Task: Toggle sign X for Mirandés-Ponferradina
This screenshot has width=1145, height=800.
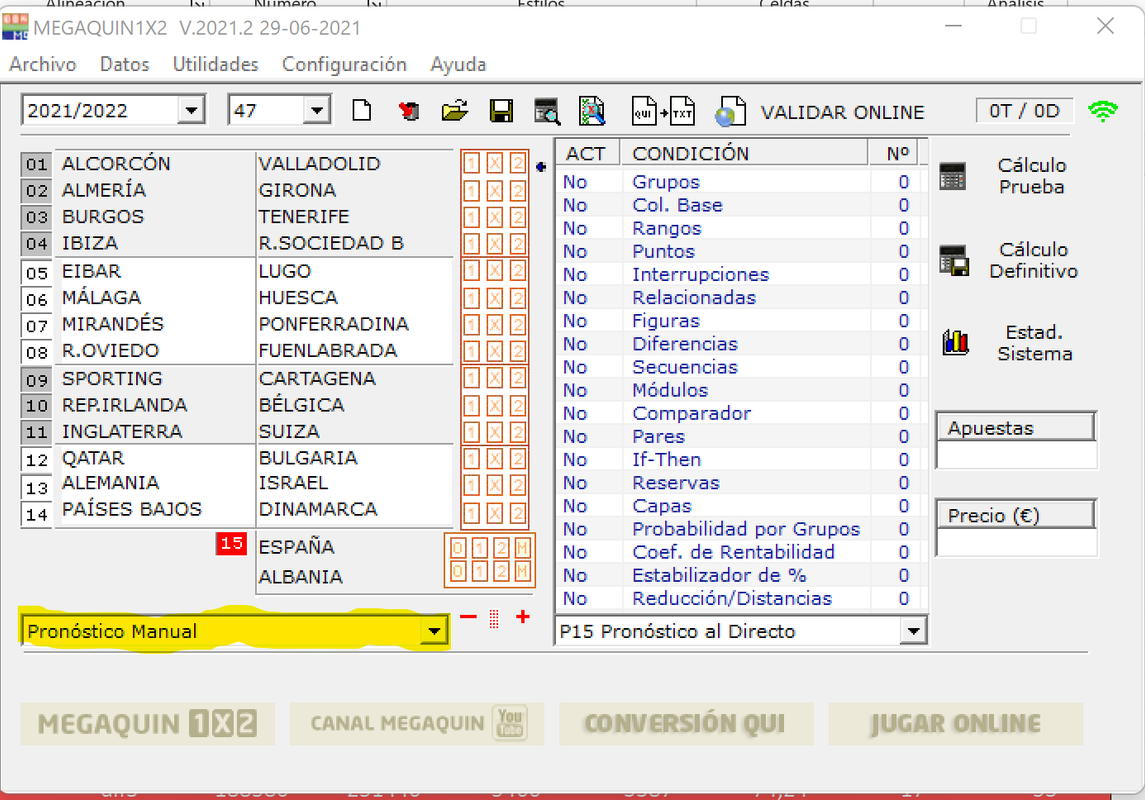Action: [x=494, y=325]
